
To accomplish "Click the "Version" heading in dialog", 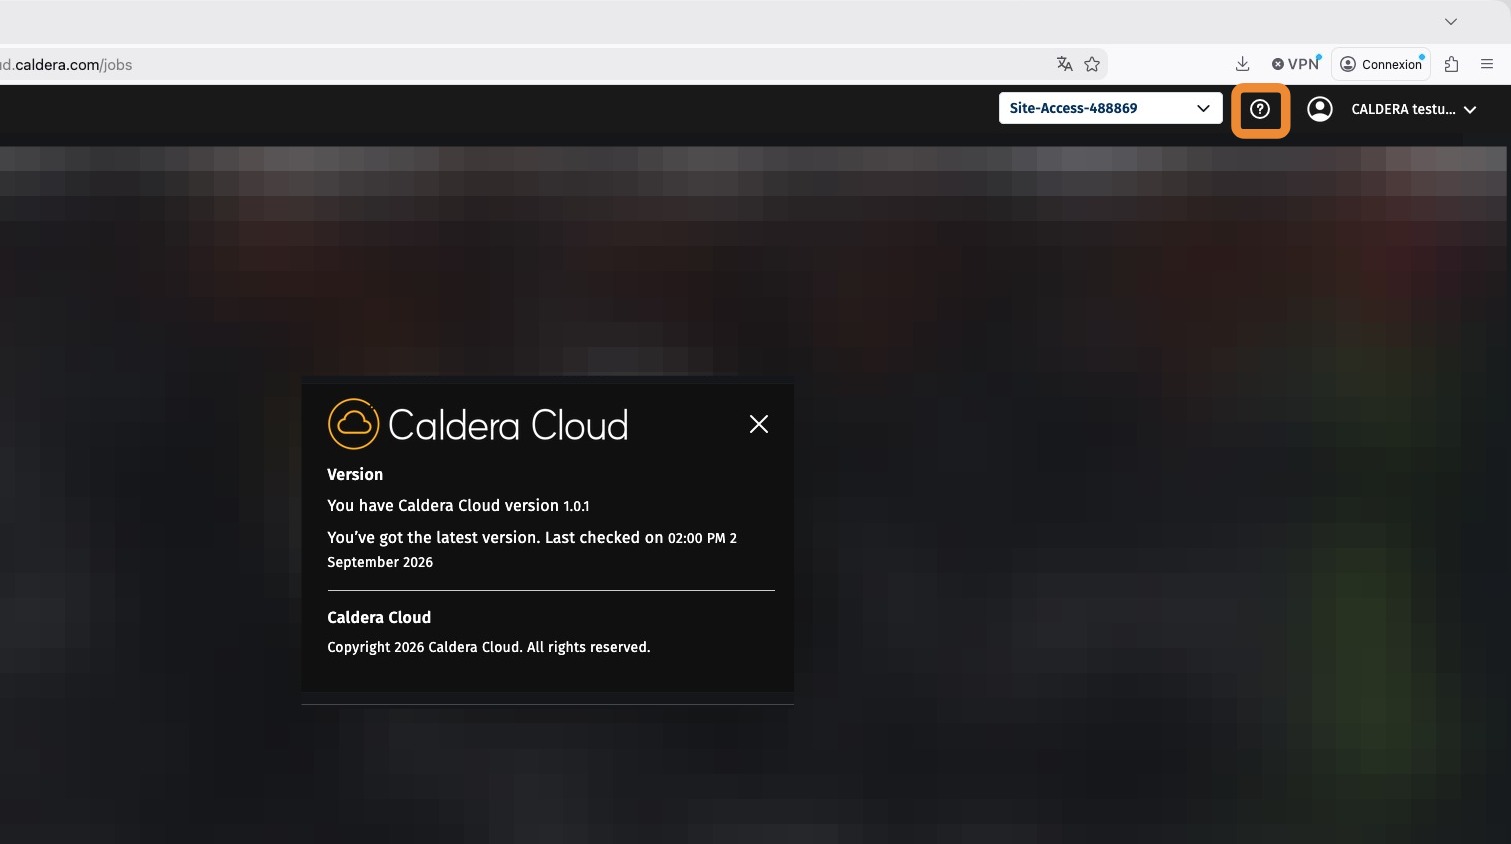I will [355, 474].
